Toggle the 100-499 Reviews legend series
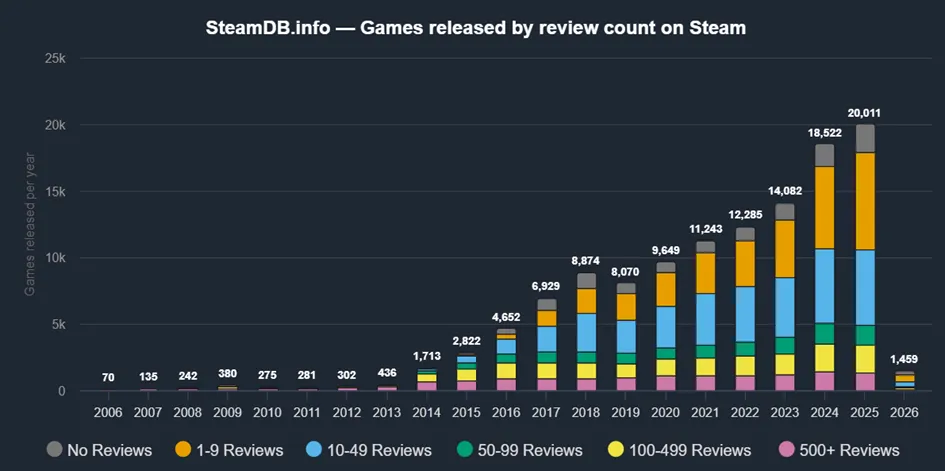This screenshot has height=471, width=945. pos(678,450)
